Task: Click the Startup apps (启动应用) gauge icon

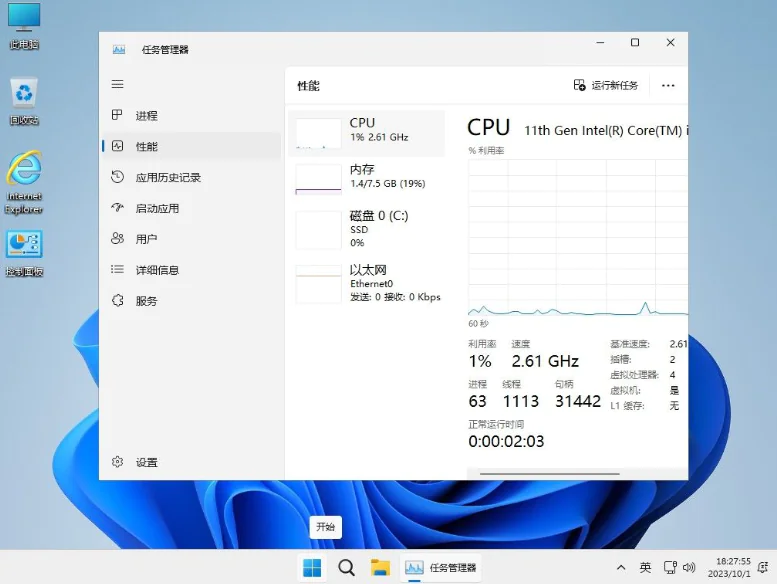Action: (x=117, y=208)
